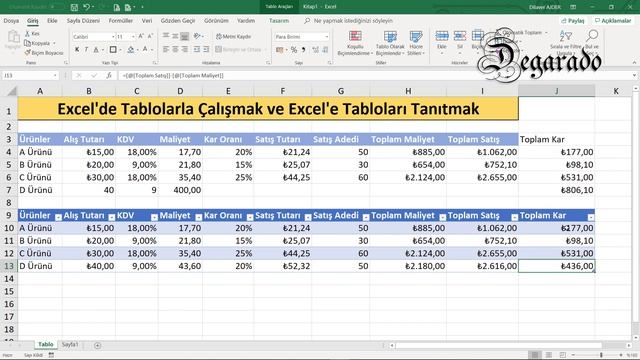Open the Ürünler filter dropdown in row 9
The image size is (640, 360).
pos(58,218)
